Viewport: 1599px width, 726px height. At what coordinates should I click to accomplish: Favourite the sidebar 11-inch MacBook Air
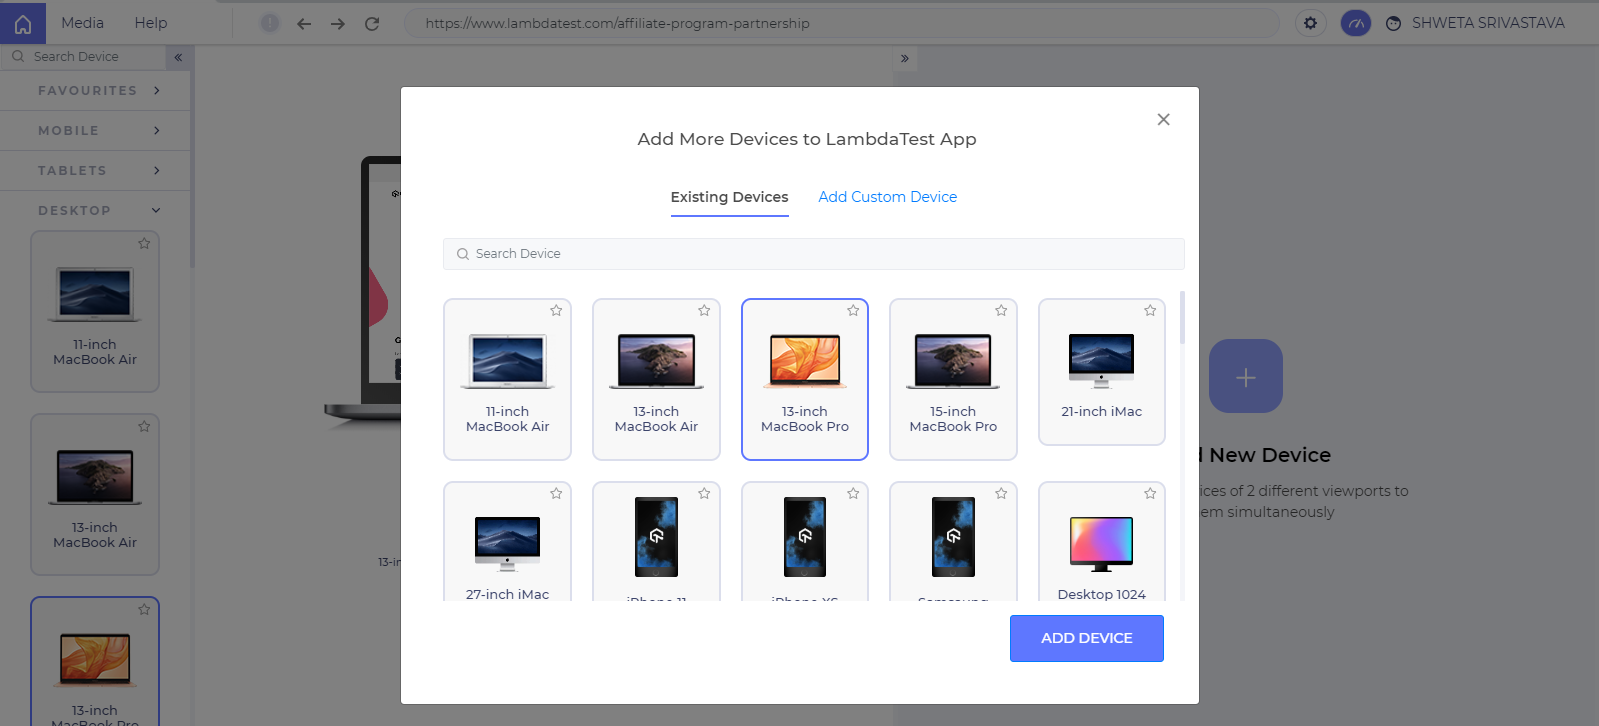pyautogui.click(x=144, y=243)
